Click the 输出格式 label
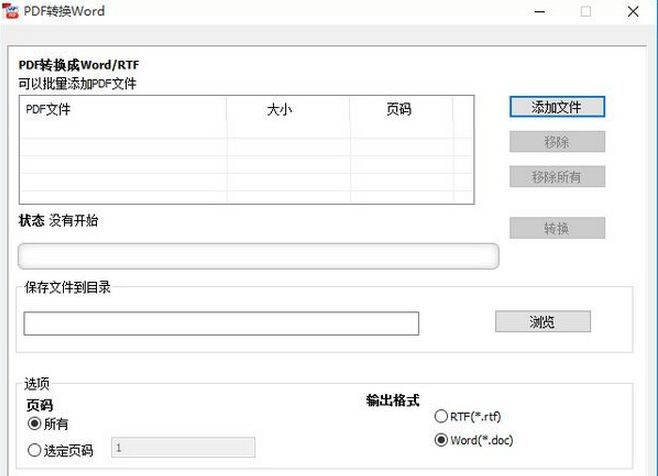658x476 pixels. pyautogui.click(x=392, y=400)
